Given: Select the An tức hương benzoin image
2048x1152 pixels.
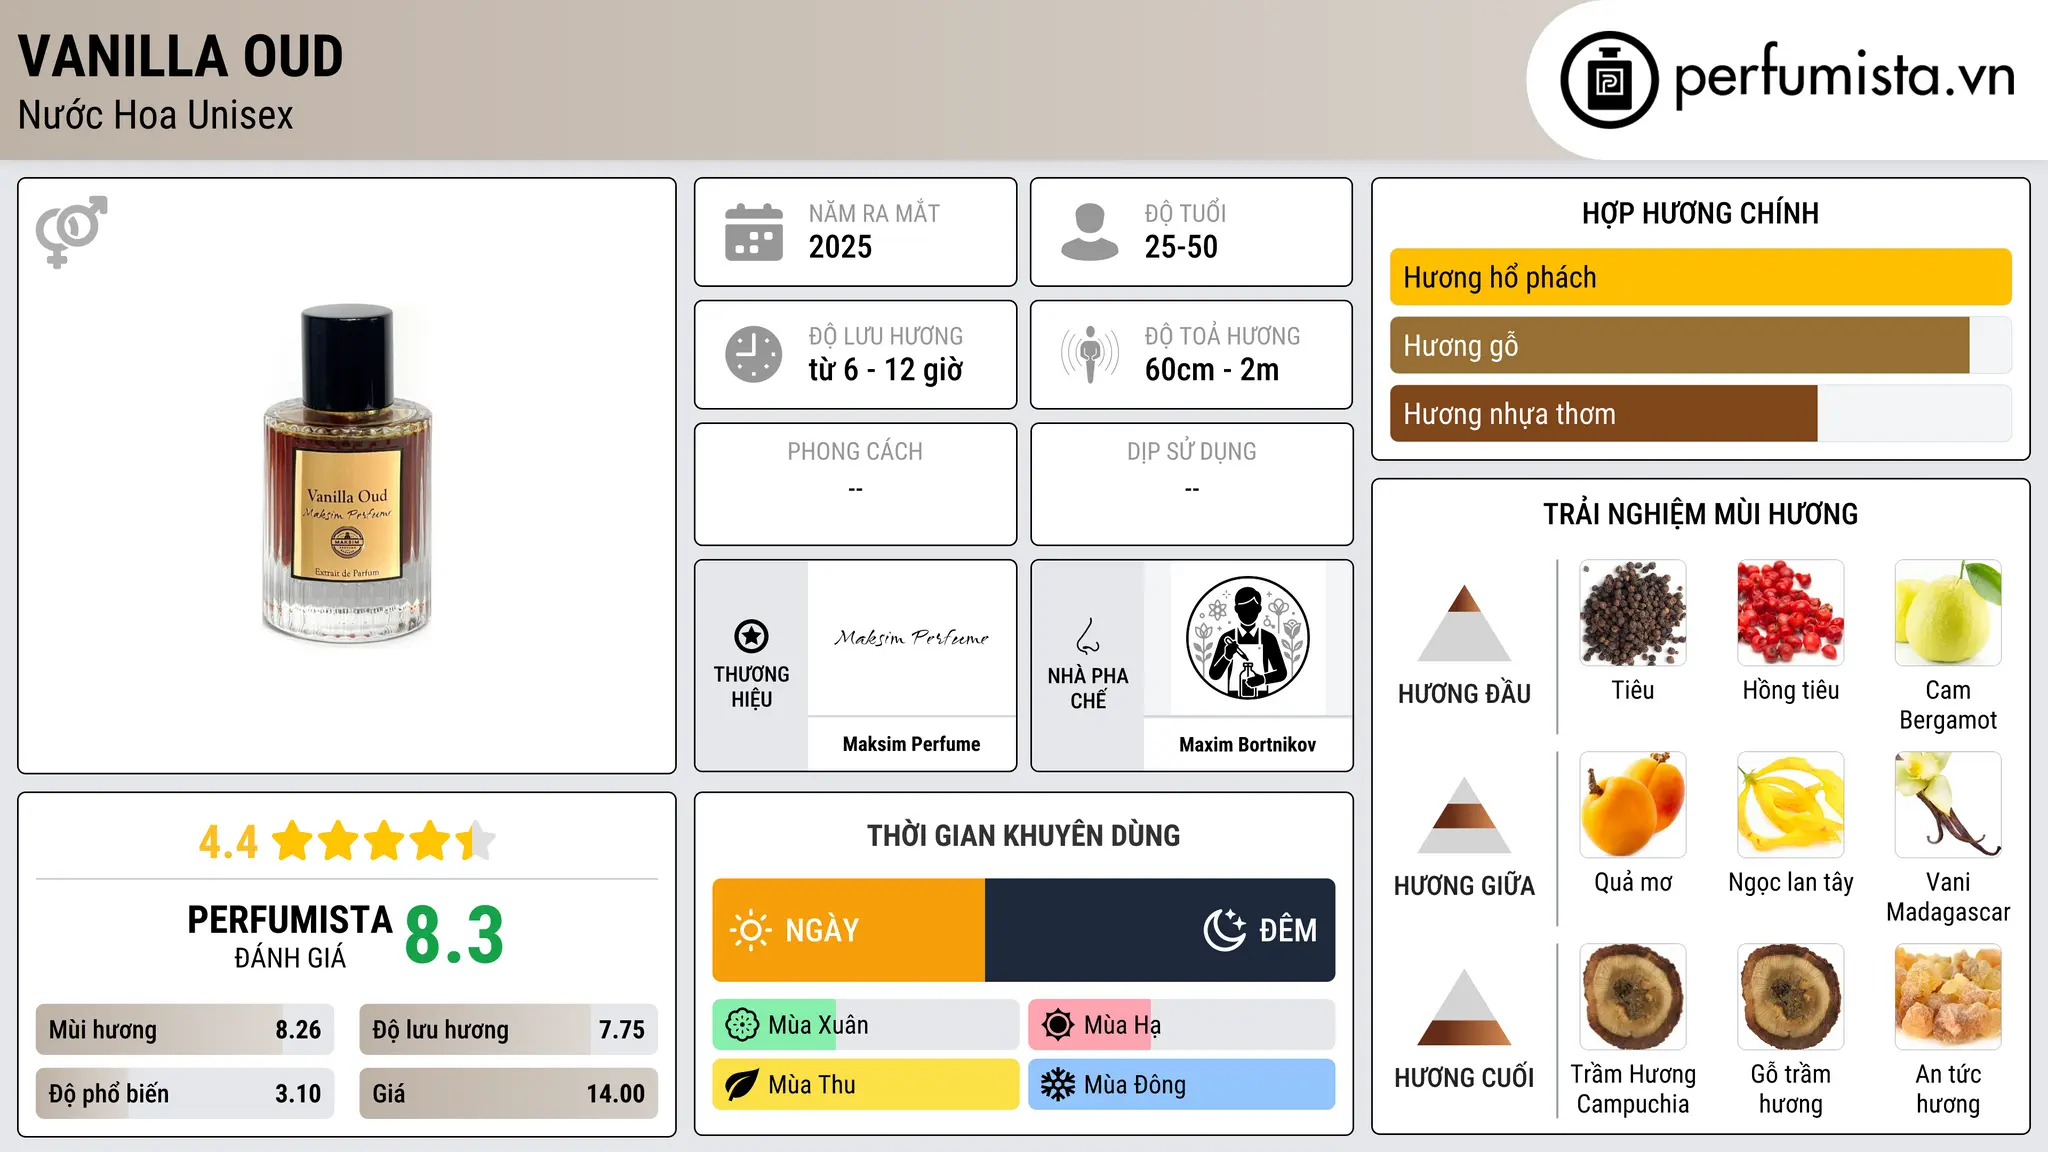Looking at the screenshot, I should tap(1948, 997).
